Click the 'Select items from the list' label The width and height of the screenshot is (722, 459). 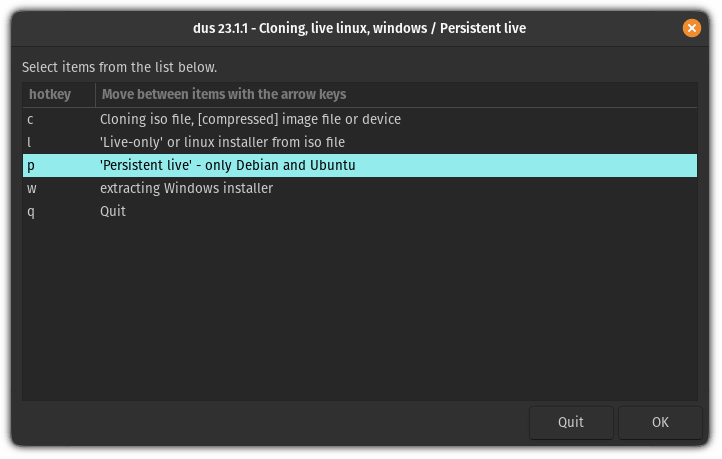point(120,67)
